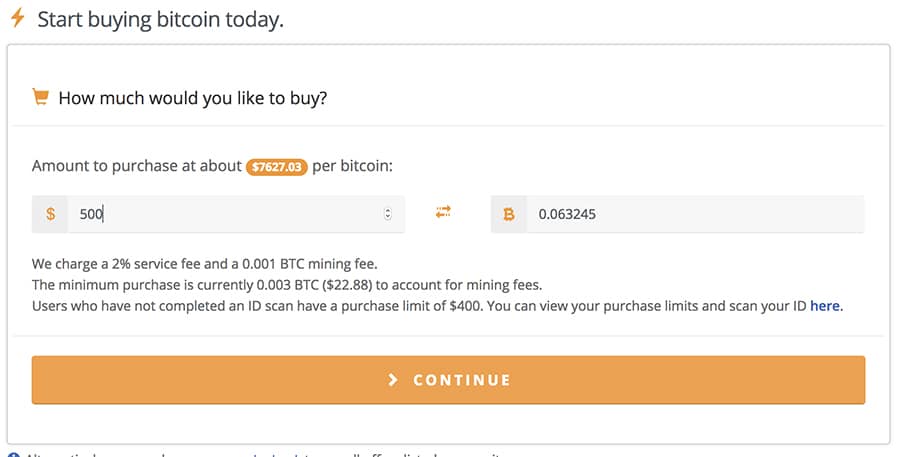The height and width of the screenshot is (457, 900).
Task: Click the 2% service fee text line
Action: [204, 265]
